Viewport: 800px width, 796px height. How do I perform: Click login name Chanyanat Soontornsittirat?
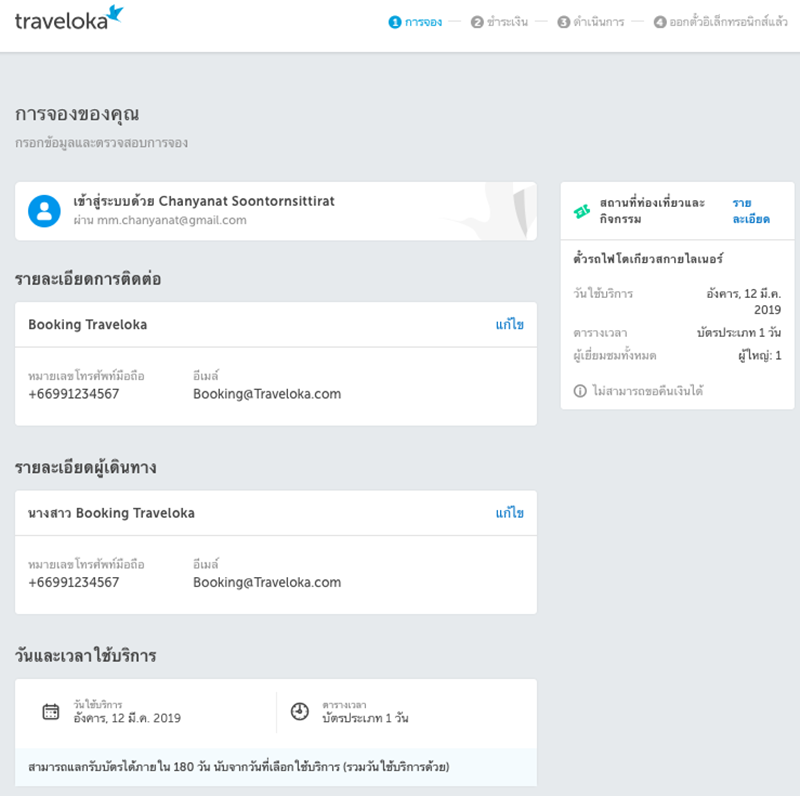click(247, 201)
